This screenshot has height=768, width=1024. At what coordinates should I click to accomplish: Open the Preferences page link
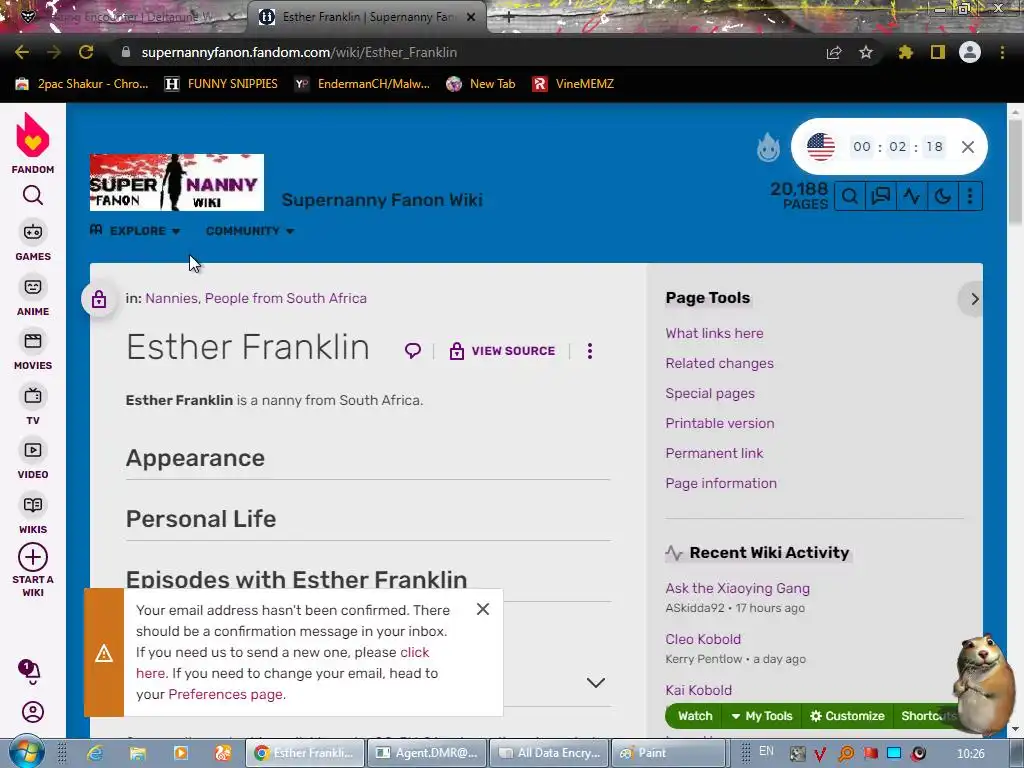pos(225,694)
